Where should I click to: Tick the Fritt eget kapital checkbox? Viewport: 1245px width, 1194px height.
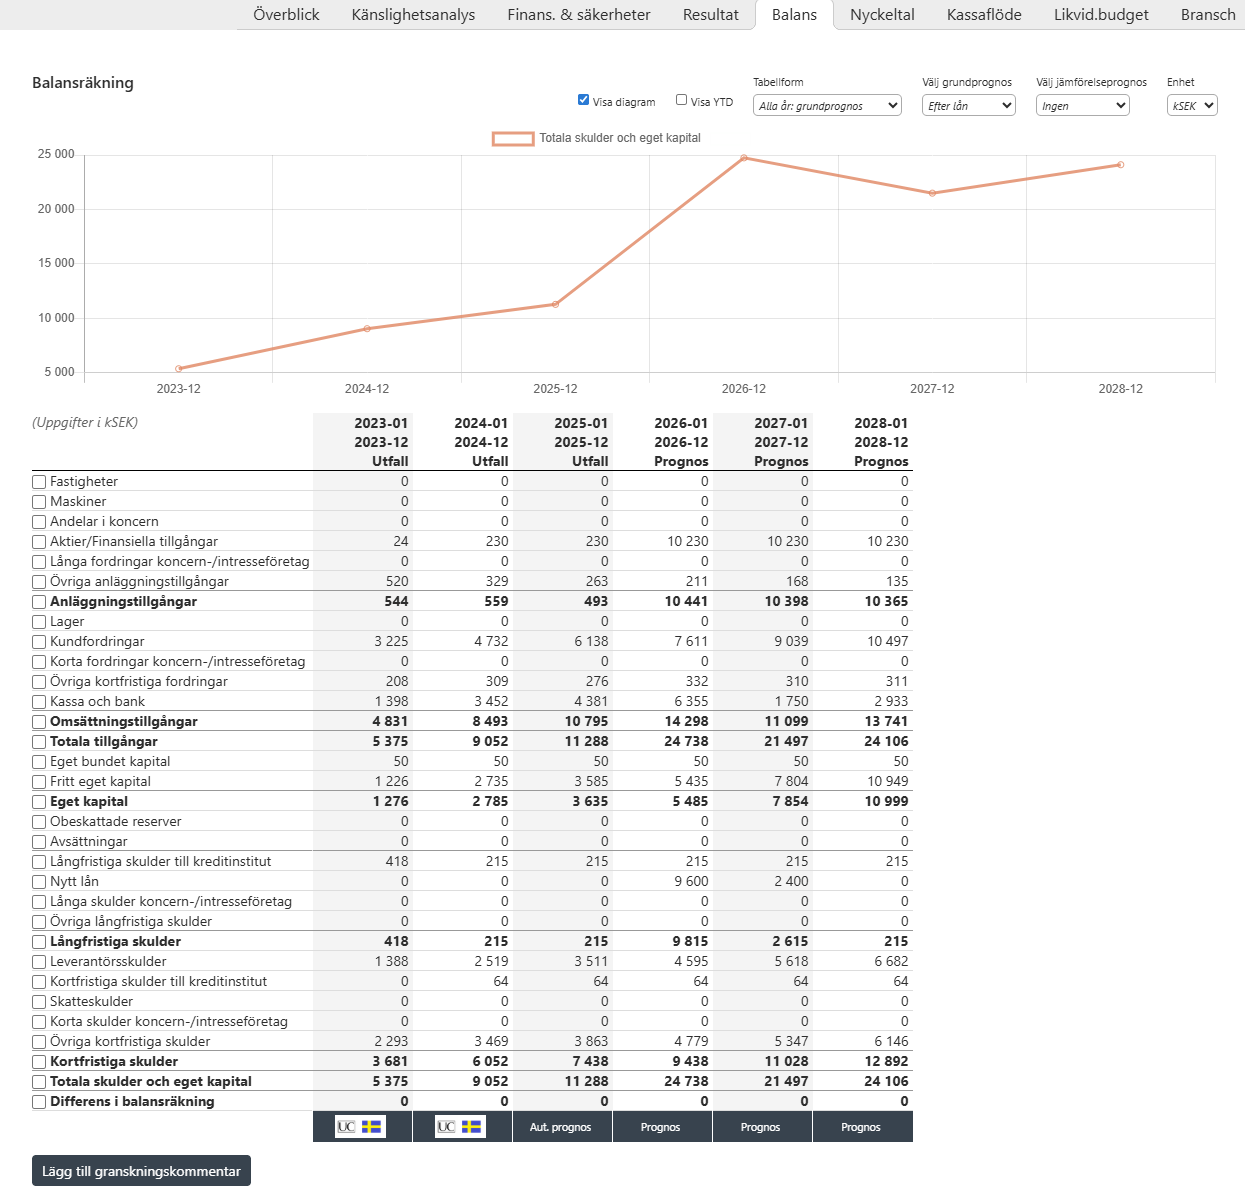39,782
